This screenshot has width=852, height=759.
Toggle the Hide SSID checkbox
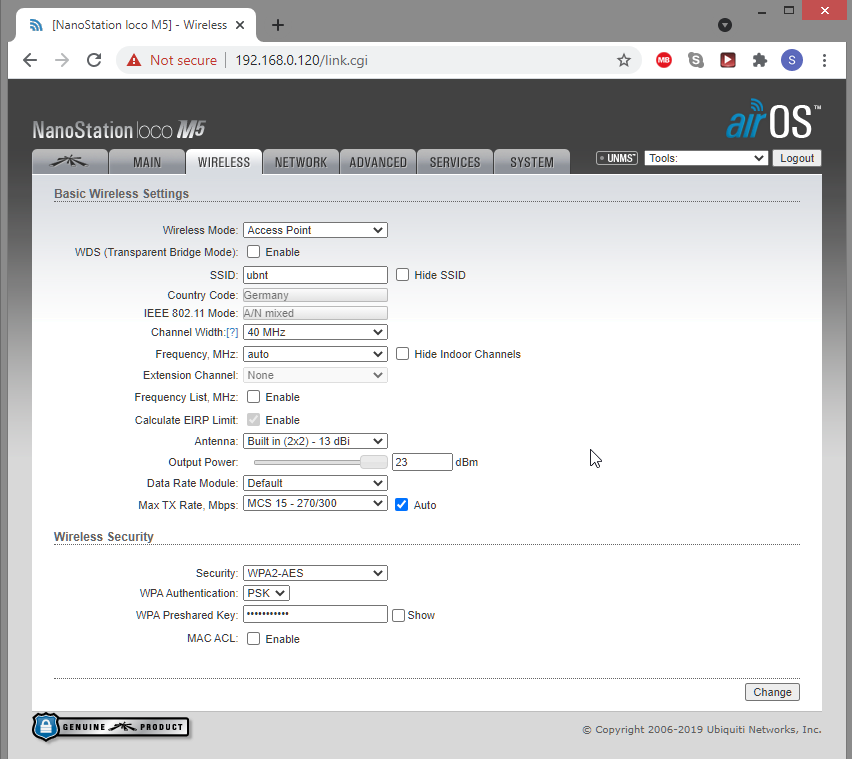[402, 275]
